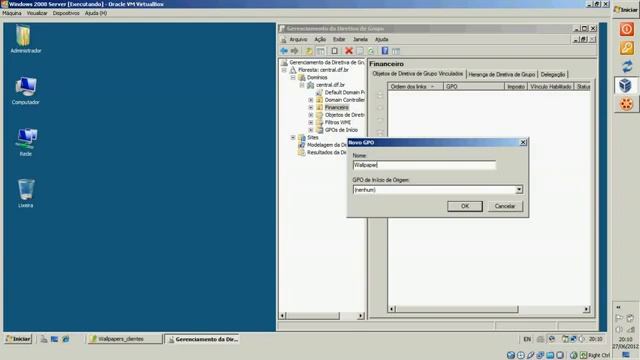Screen dimensions: 640x360
Task: Collapse the central.df.br domain node
Action: [302, 85]
